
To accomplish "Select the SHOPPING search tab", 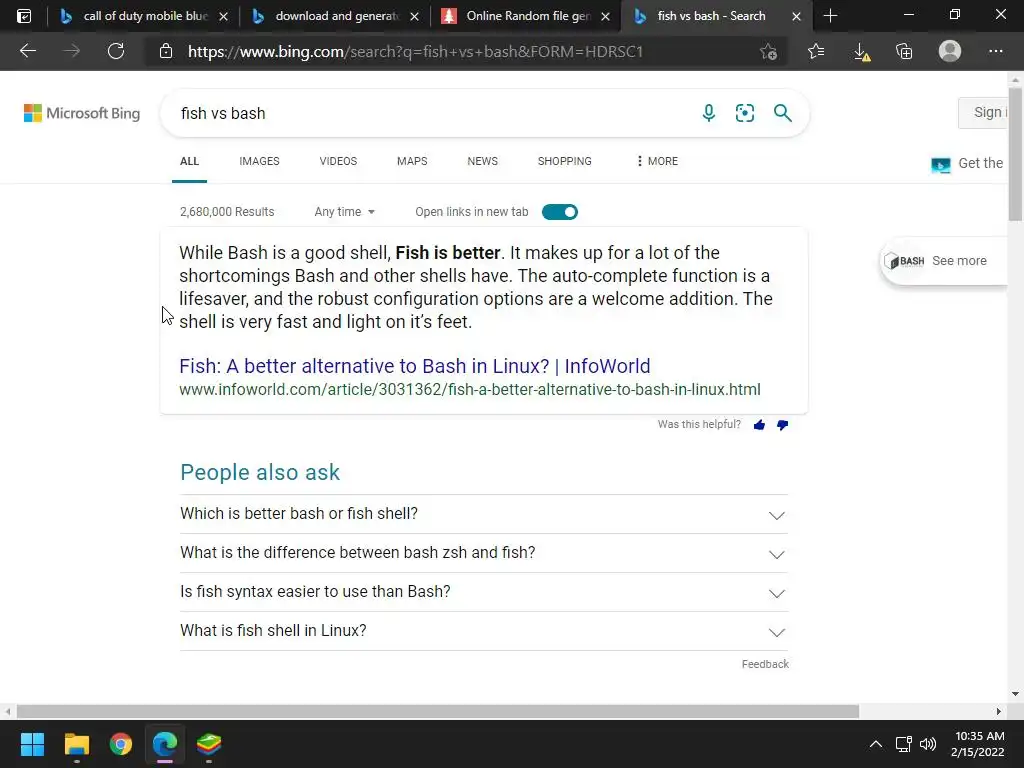I will coord(565,161).
